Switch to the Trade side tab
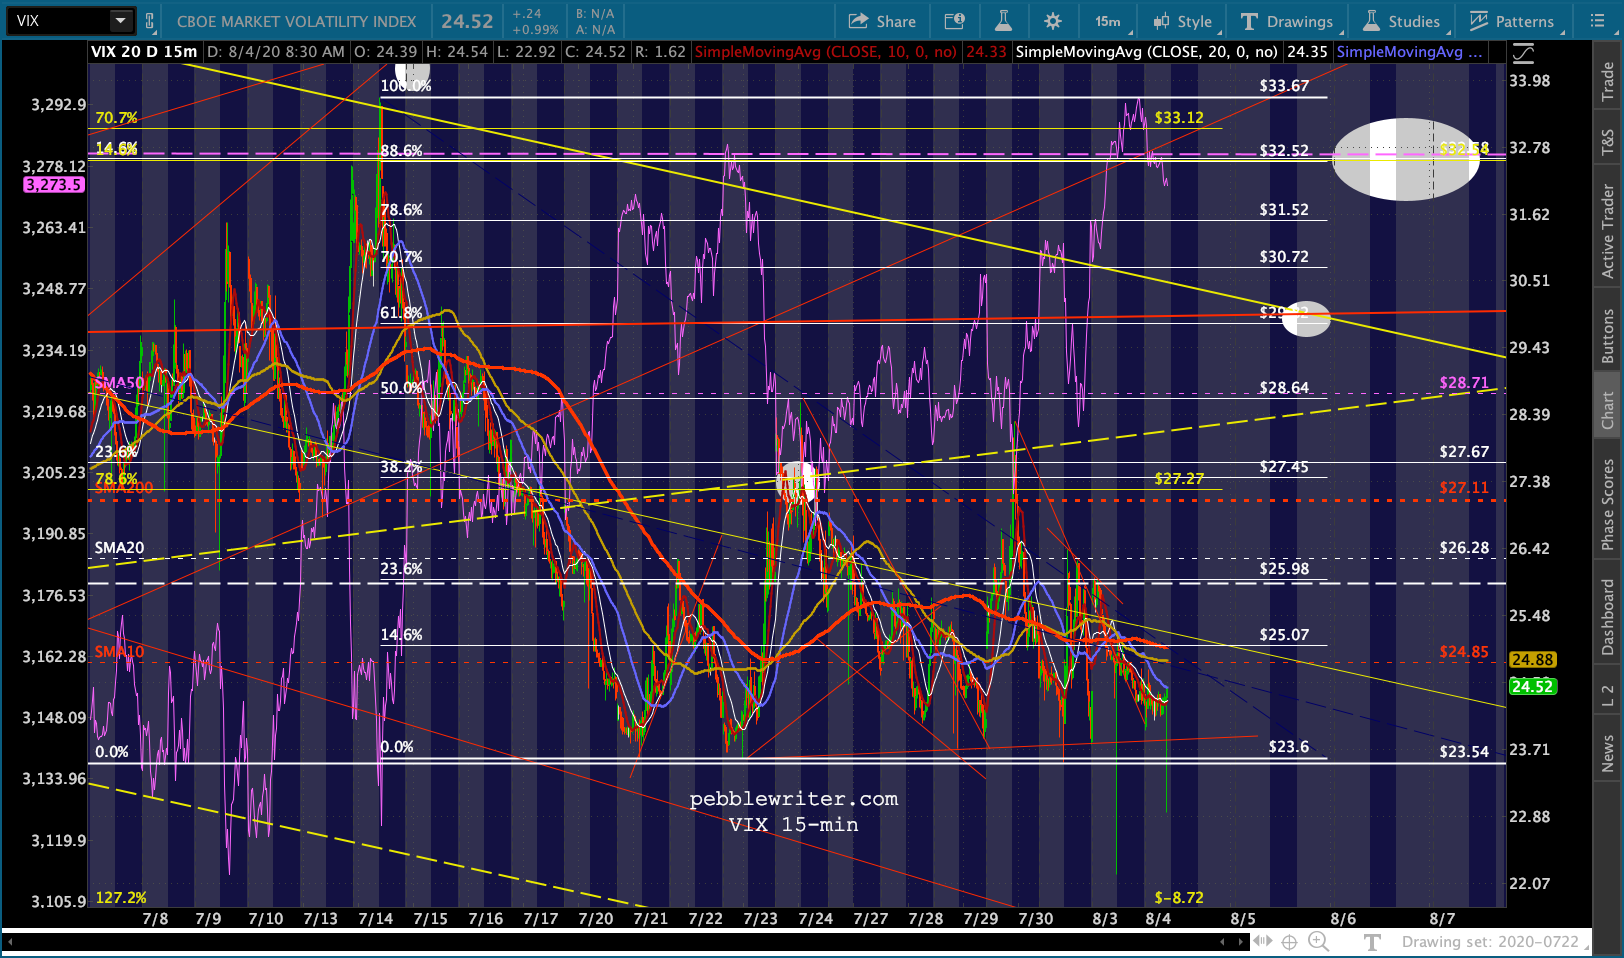1624x958 pixels. pos(1608,81)
